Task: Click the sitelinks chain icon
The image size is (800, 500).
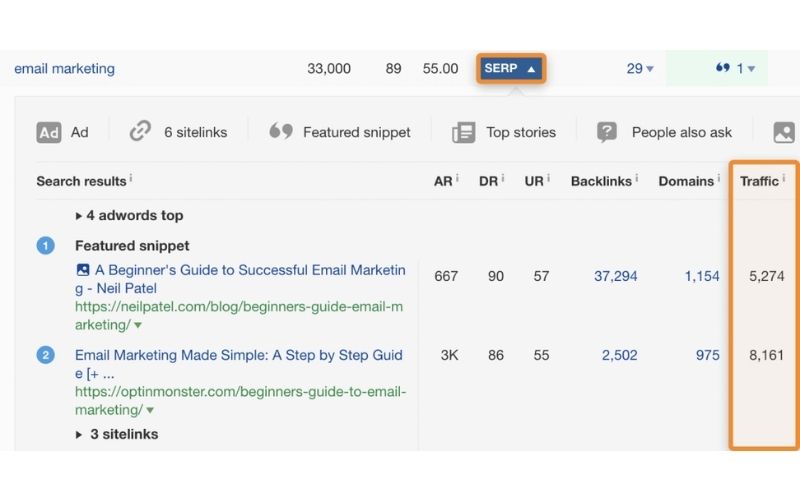Action: [x=140, y=131]
